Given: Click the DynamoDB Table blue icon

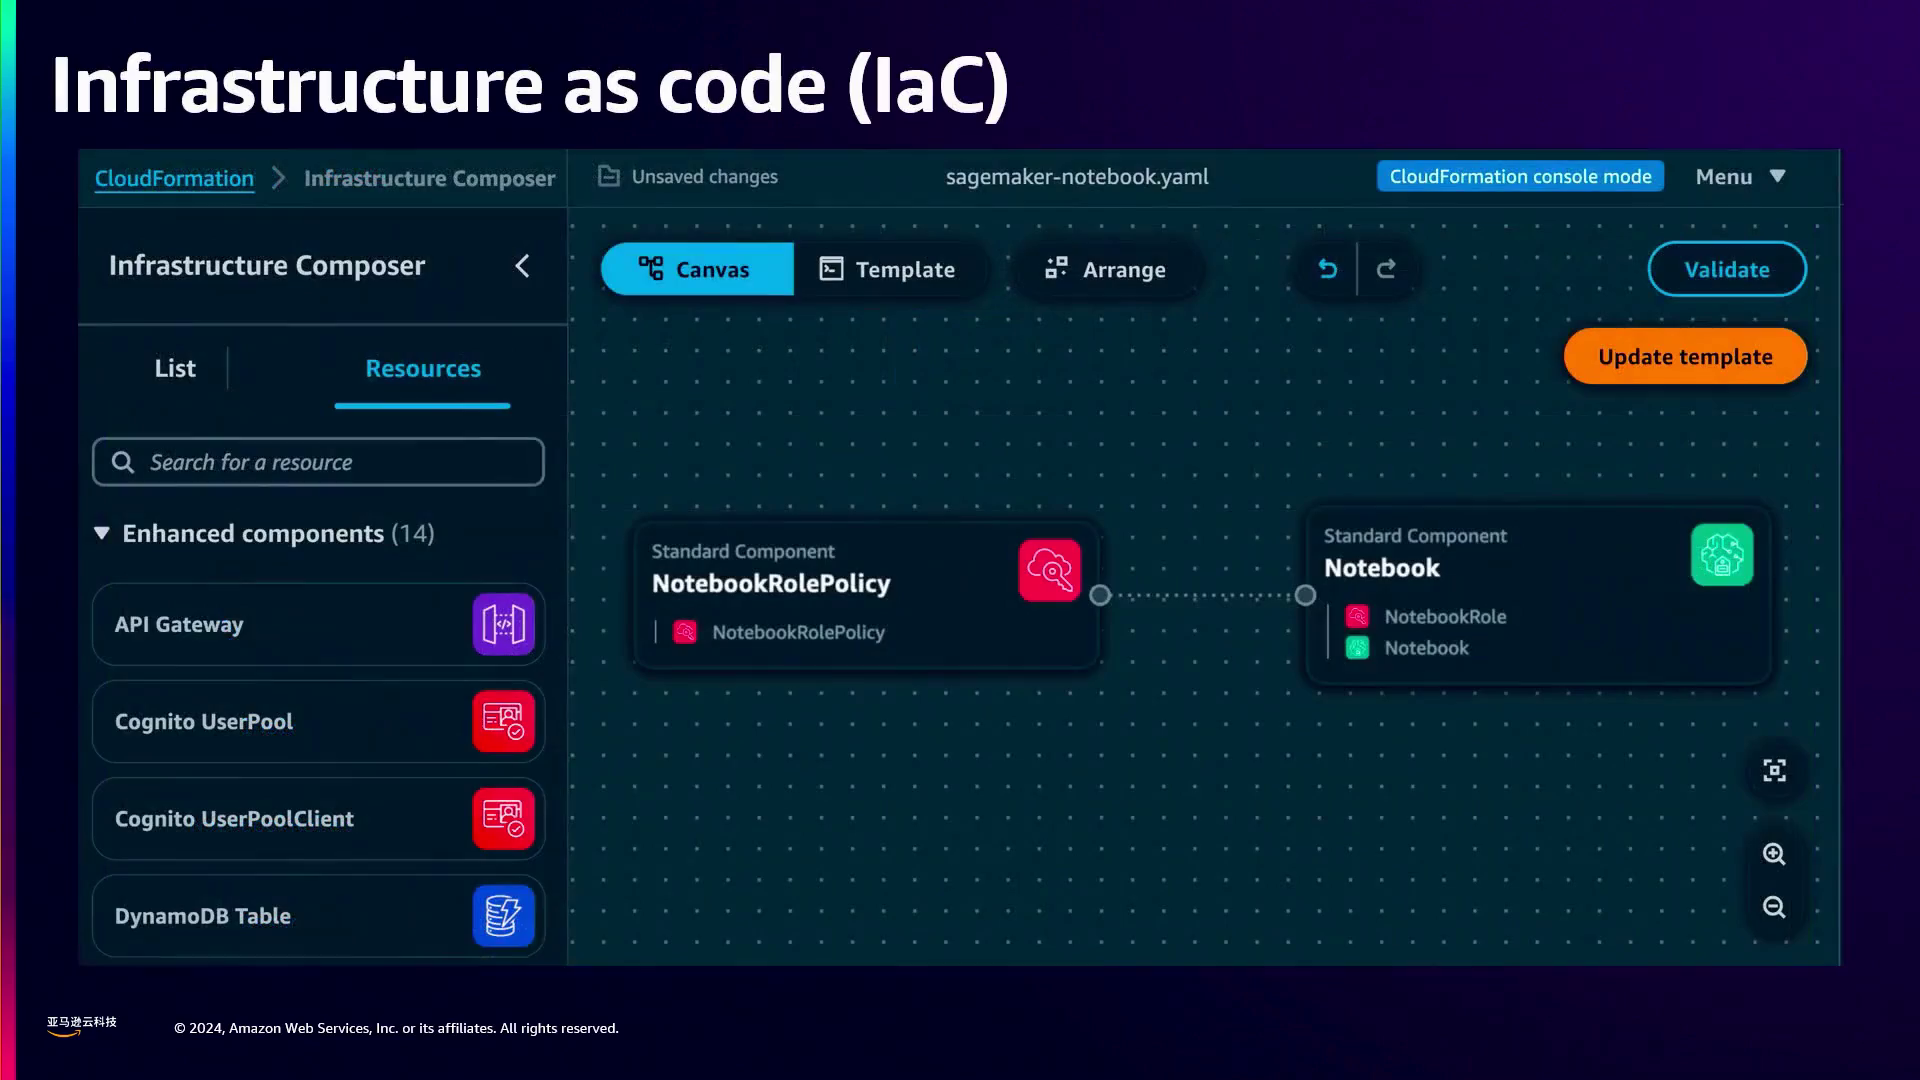Looking at the screenshot, I should [503, 916].
